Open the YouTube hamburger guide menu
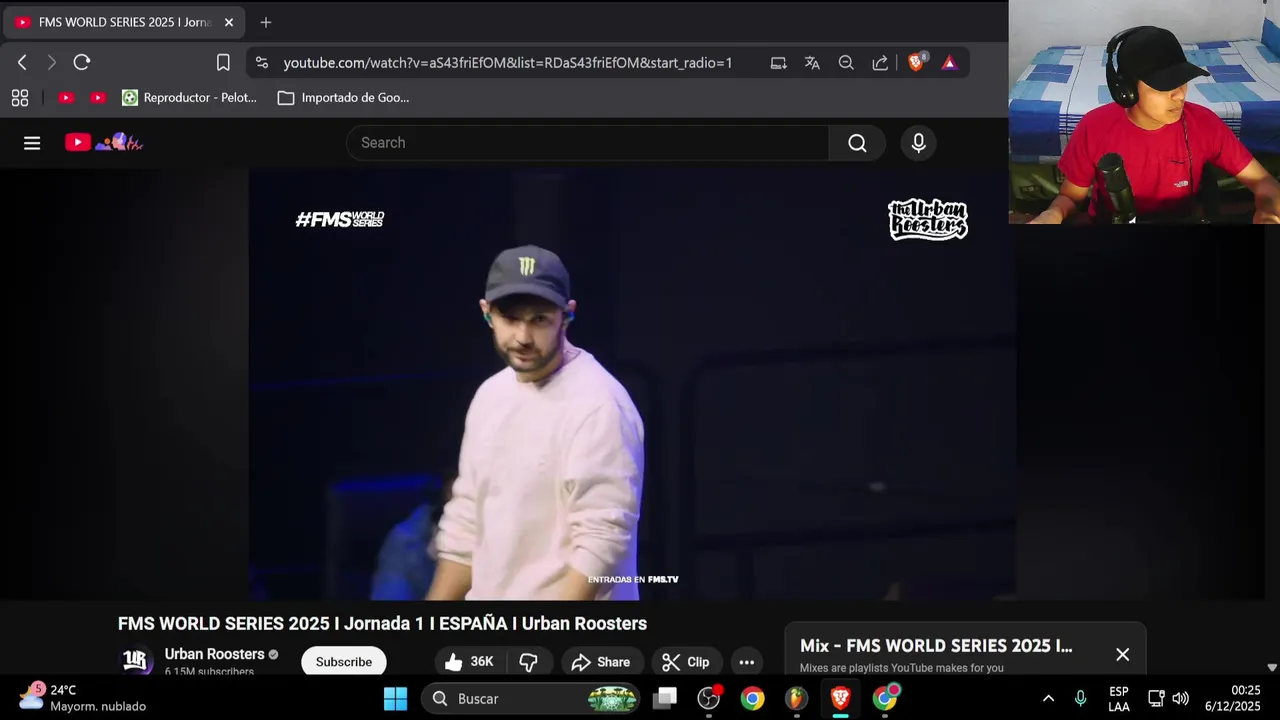The height and width of the screenshot is (720, 1280). tap(32, 143)
